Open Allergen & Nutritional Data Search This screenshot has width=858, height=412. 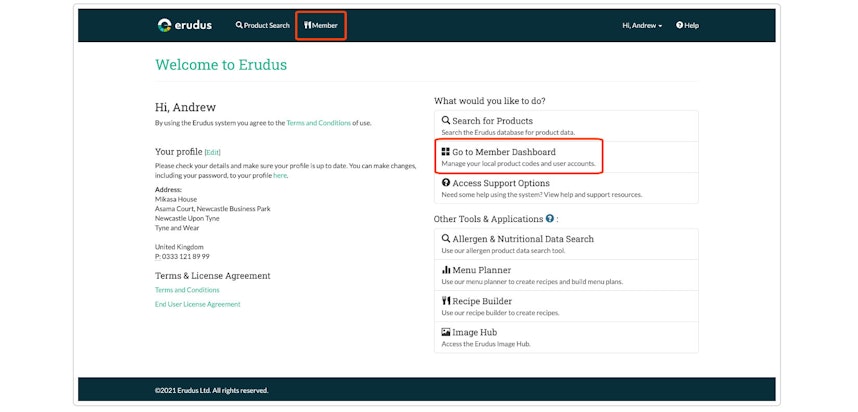(x=566, y=244)
